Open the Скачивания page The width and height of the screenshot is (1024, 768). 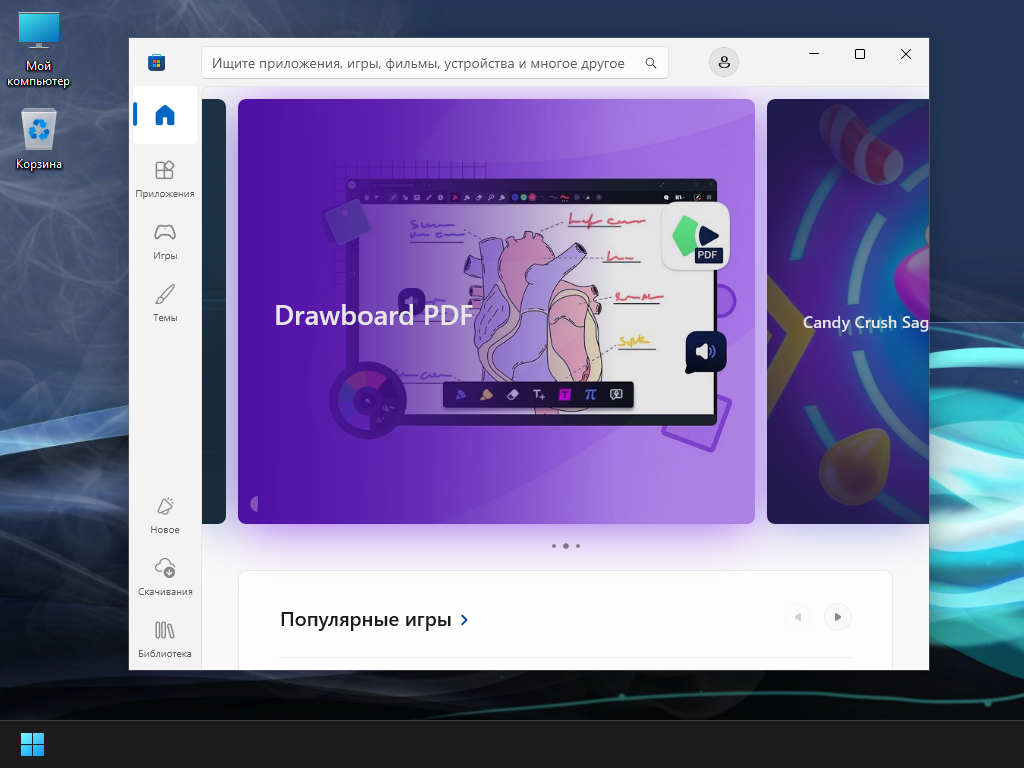165,577
